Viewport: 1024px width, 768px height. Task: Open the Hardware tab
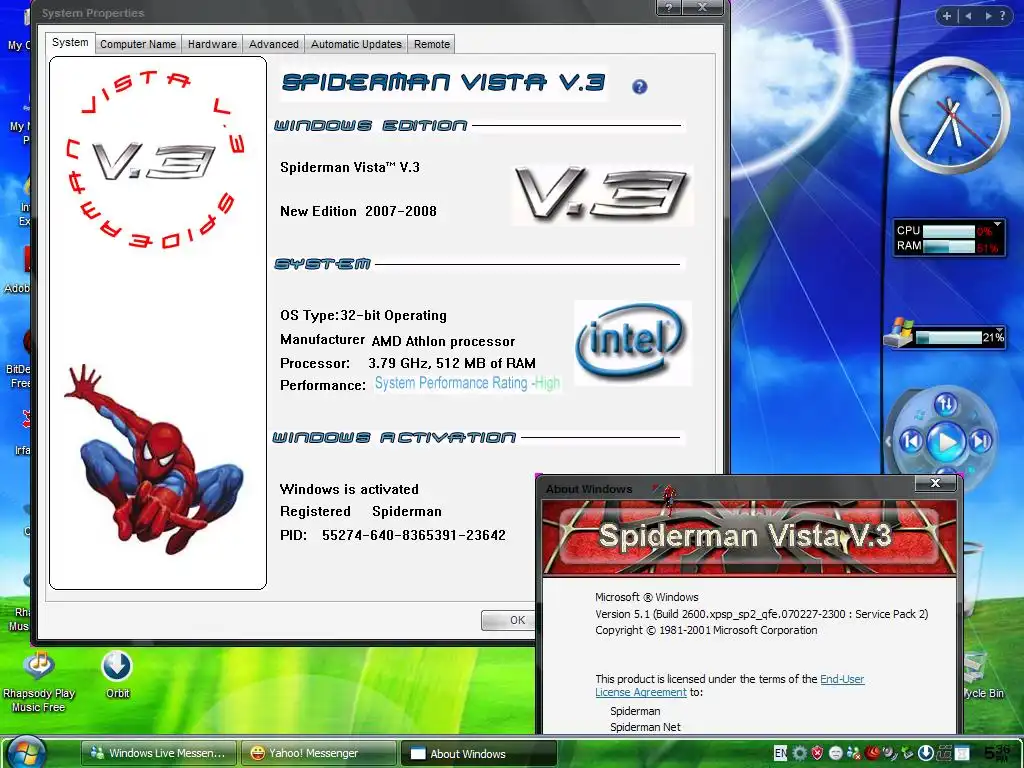click(x=212, y=44)
